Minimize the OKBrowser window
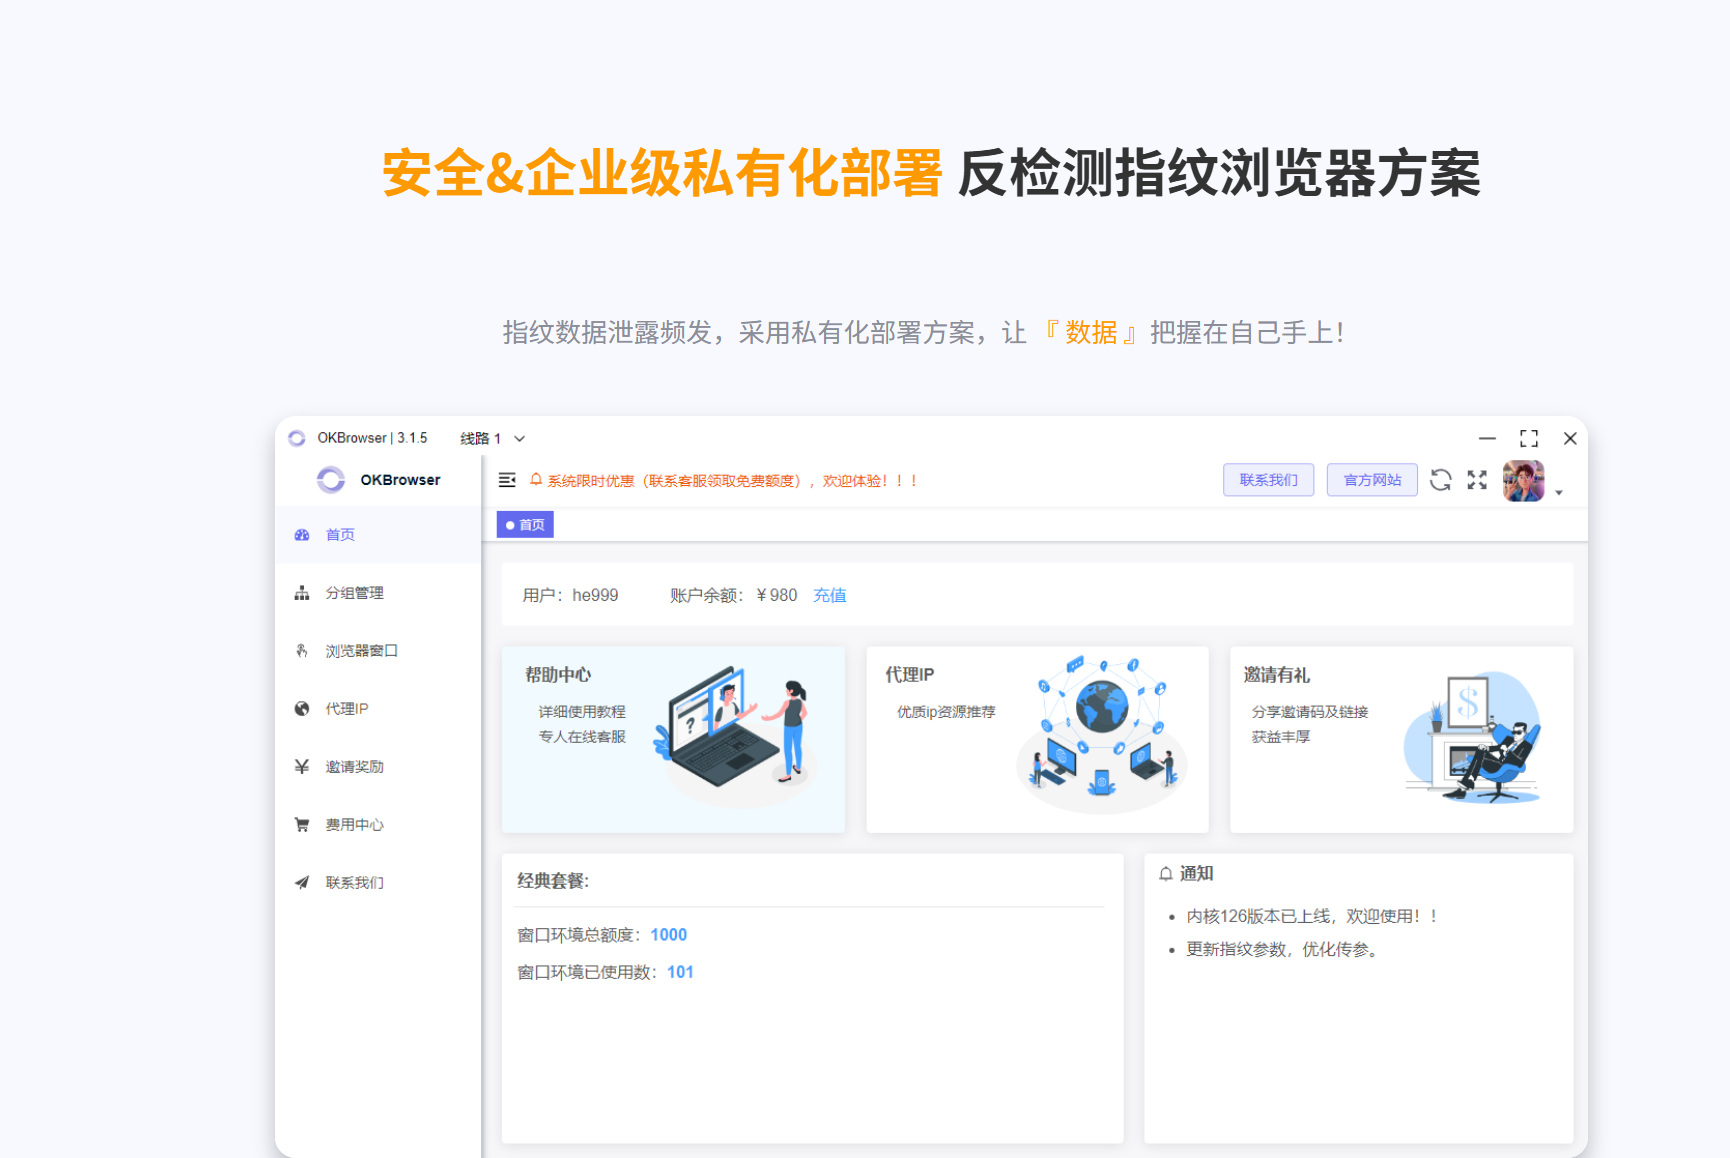This screenshot has height=1158, width=1730. click(x=1487, y=439)
